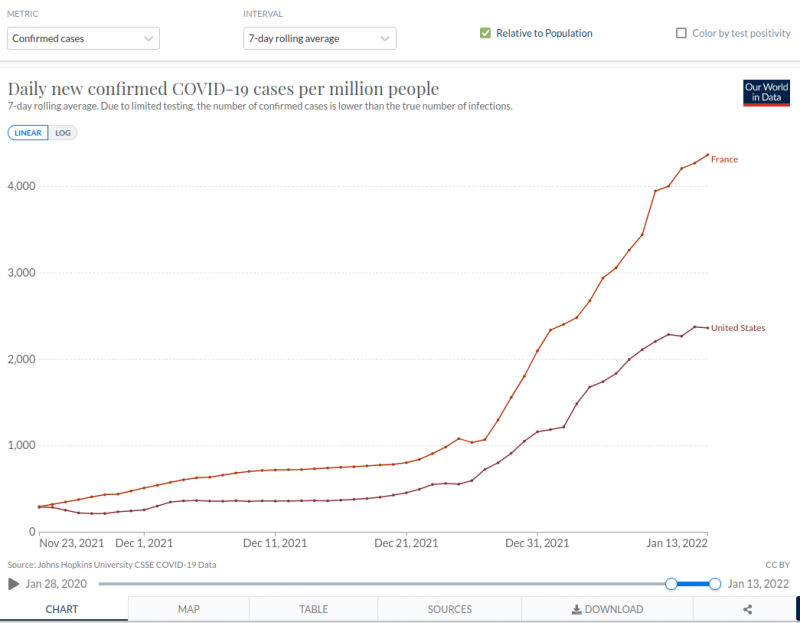The width and height of the screenshot is (800, 623).
Task: Click the Our World in Data logo
Action: pos(767,92)
